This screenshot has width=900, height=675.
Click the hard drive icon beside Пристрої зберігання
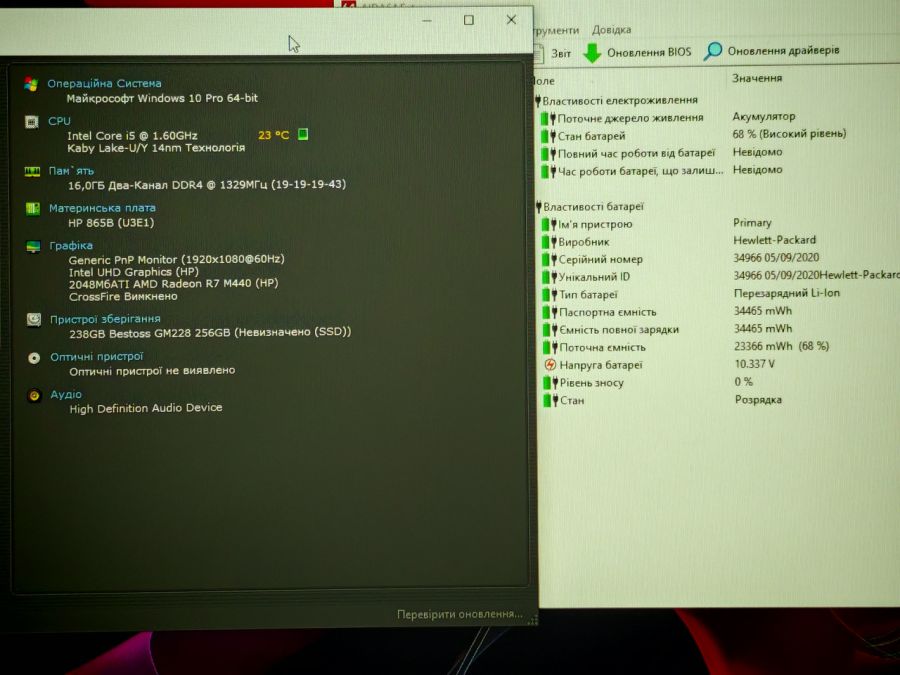pos(34,320)
